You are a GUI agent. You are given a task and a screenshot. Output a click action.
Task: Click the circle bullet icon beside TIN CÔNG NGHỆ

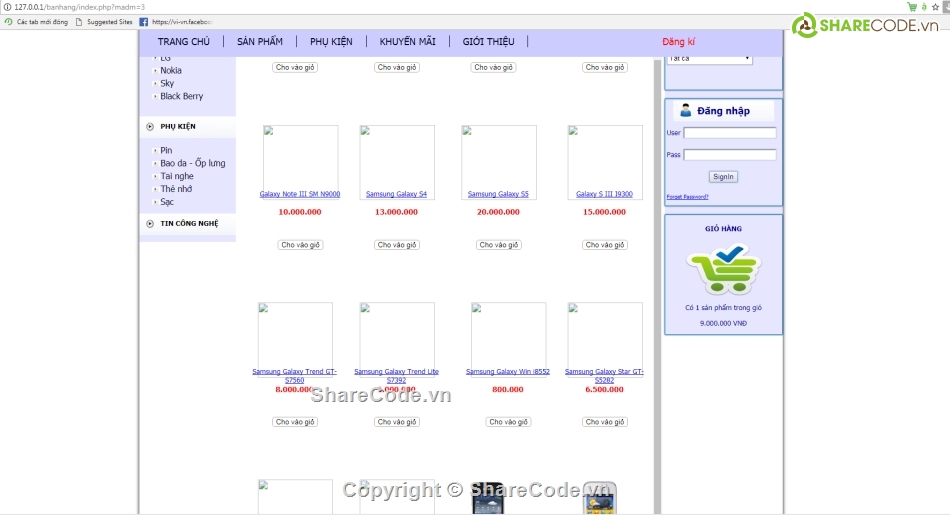(x=150, y=224)
